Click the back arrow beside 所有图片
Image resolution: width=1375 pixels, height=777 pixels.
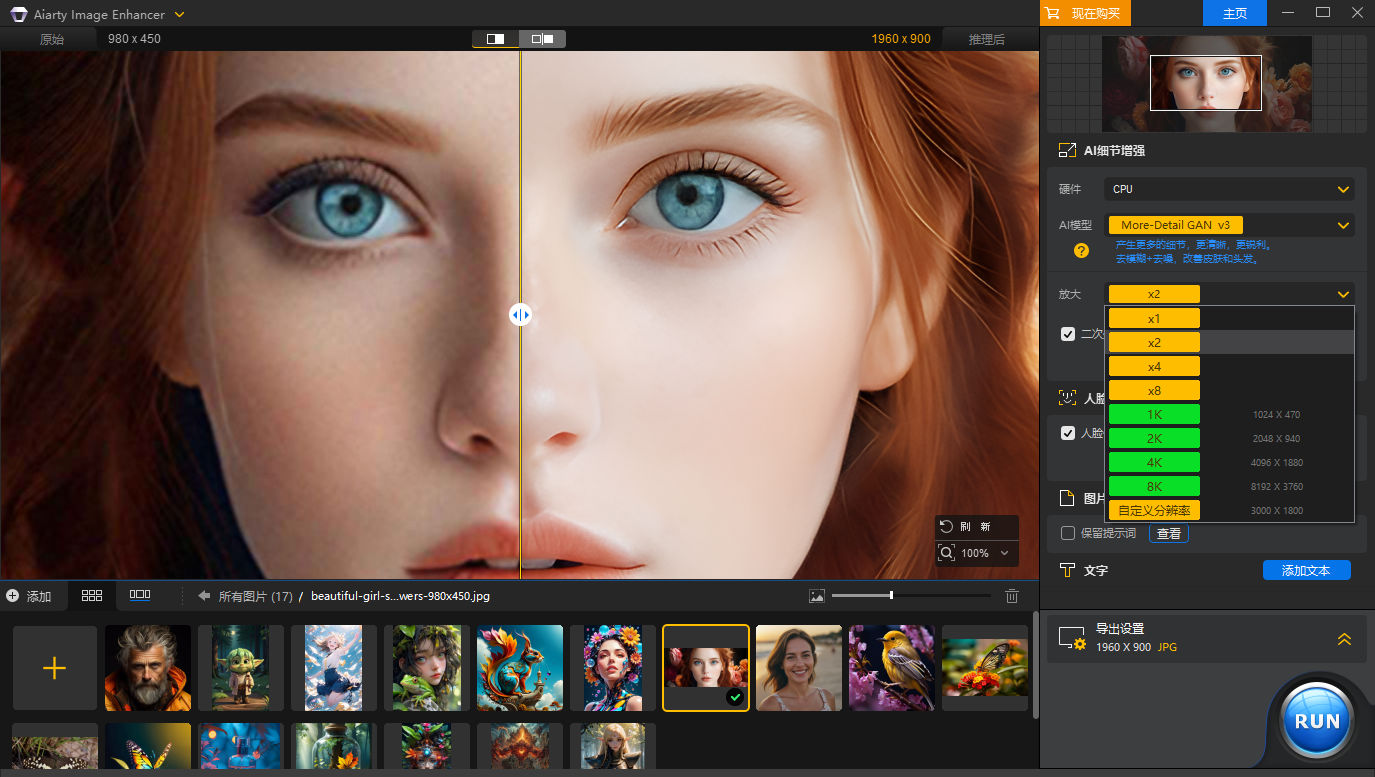[204, 596]
